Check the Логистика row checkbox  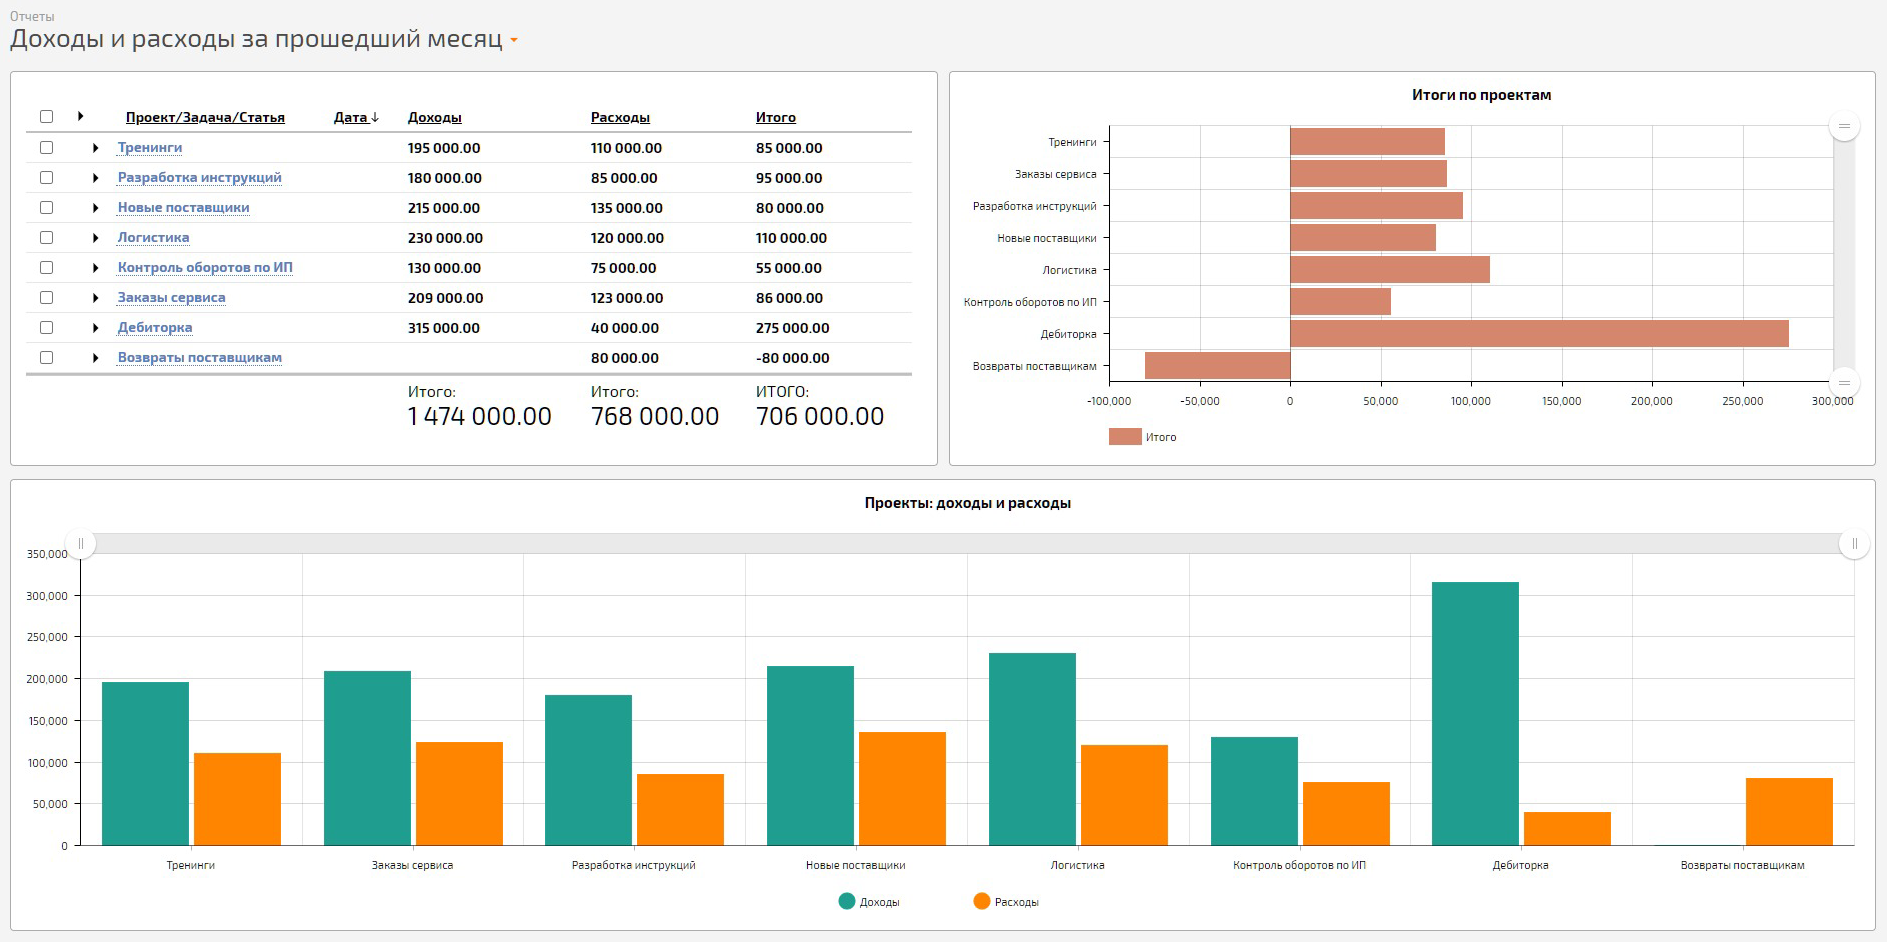(x=46, y=237)
